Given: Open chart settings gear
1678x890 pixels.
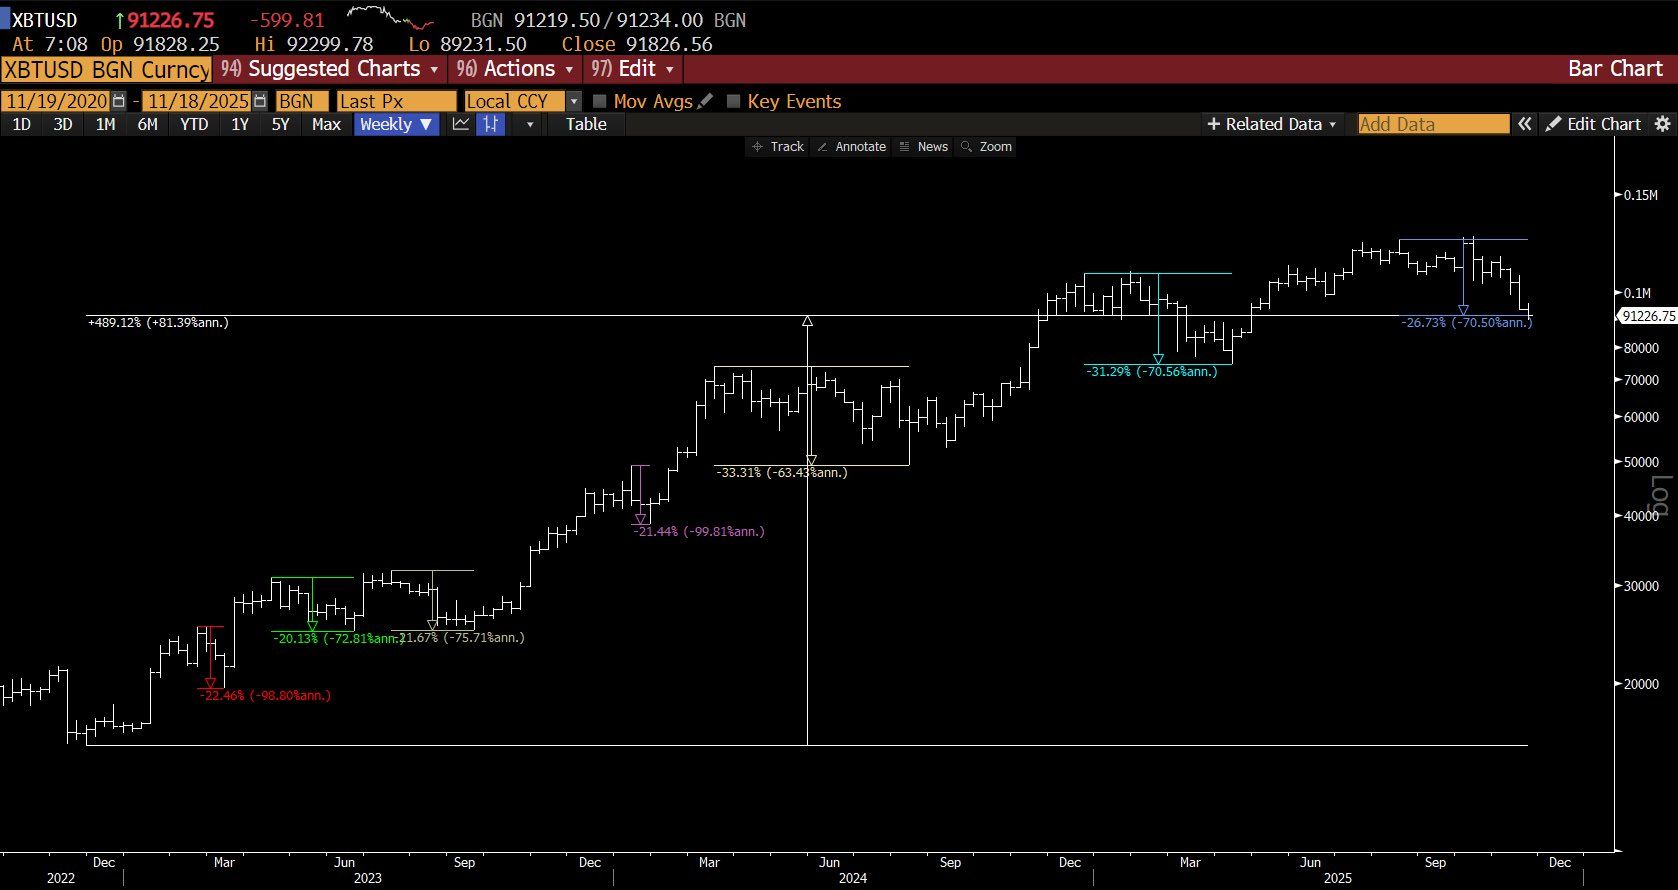Looking at the screenshot, I should pos(1662,124).
